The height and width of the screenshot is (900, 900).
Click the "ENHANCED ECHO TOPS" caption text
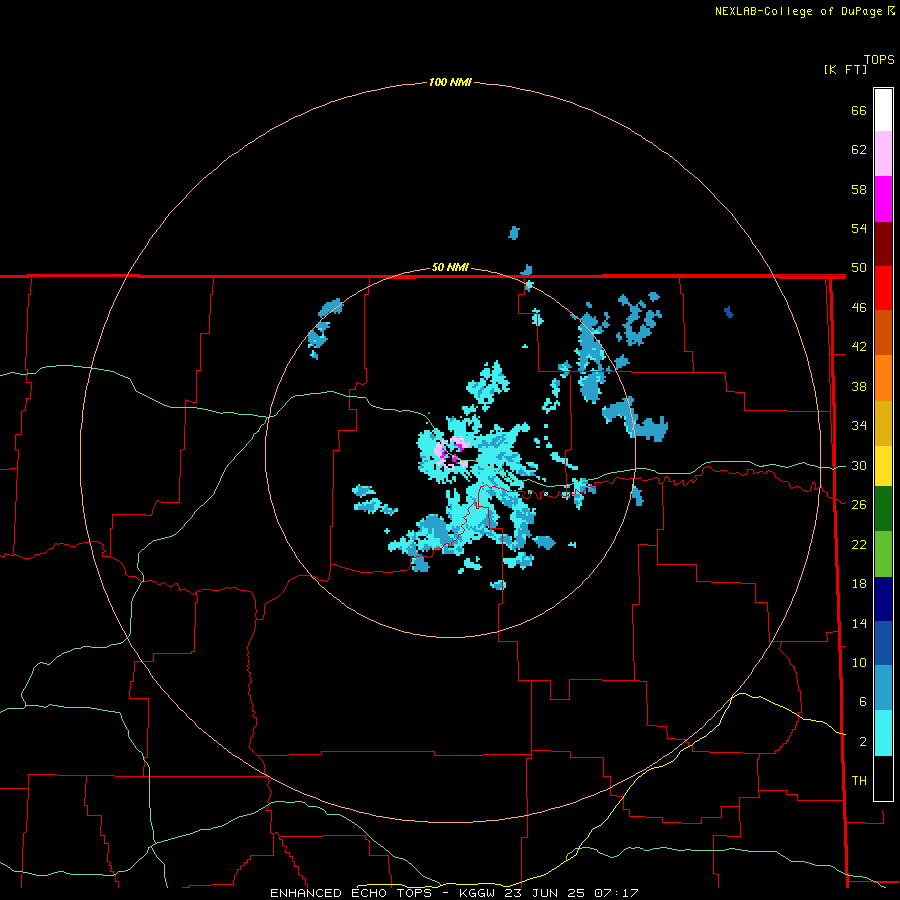click(351, 893)
